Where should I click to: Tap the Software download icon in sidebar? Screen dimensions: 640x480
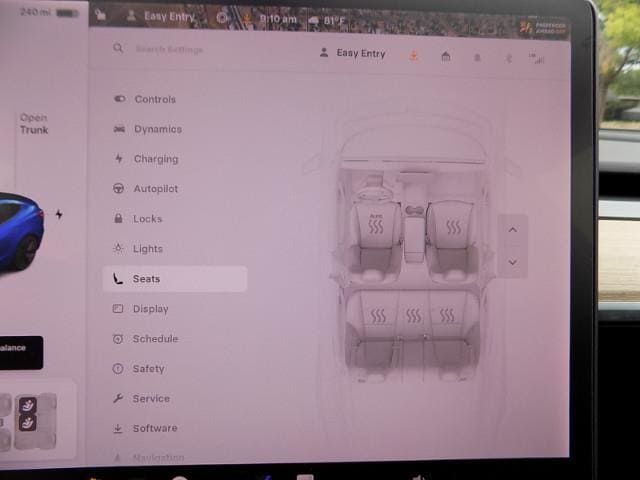point(118,428)
